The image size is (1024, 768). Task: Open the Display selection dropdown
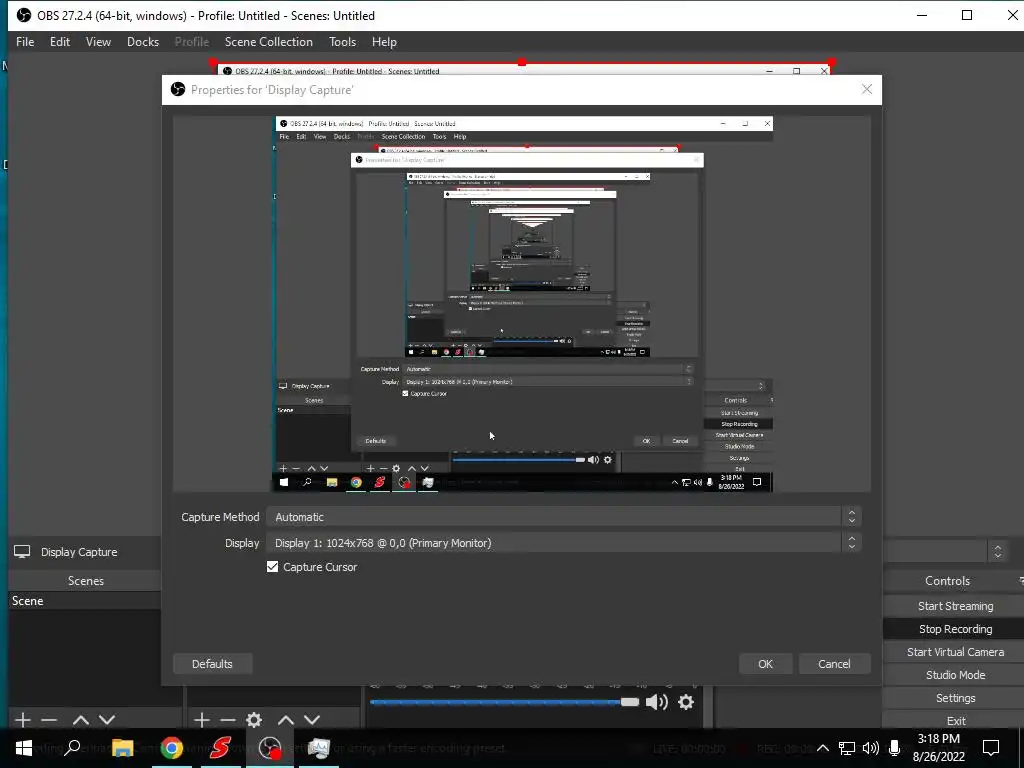(564, 543)
